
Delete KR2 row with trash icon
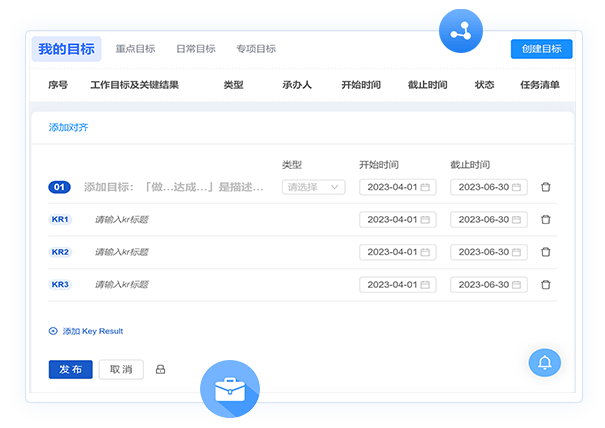546,252
